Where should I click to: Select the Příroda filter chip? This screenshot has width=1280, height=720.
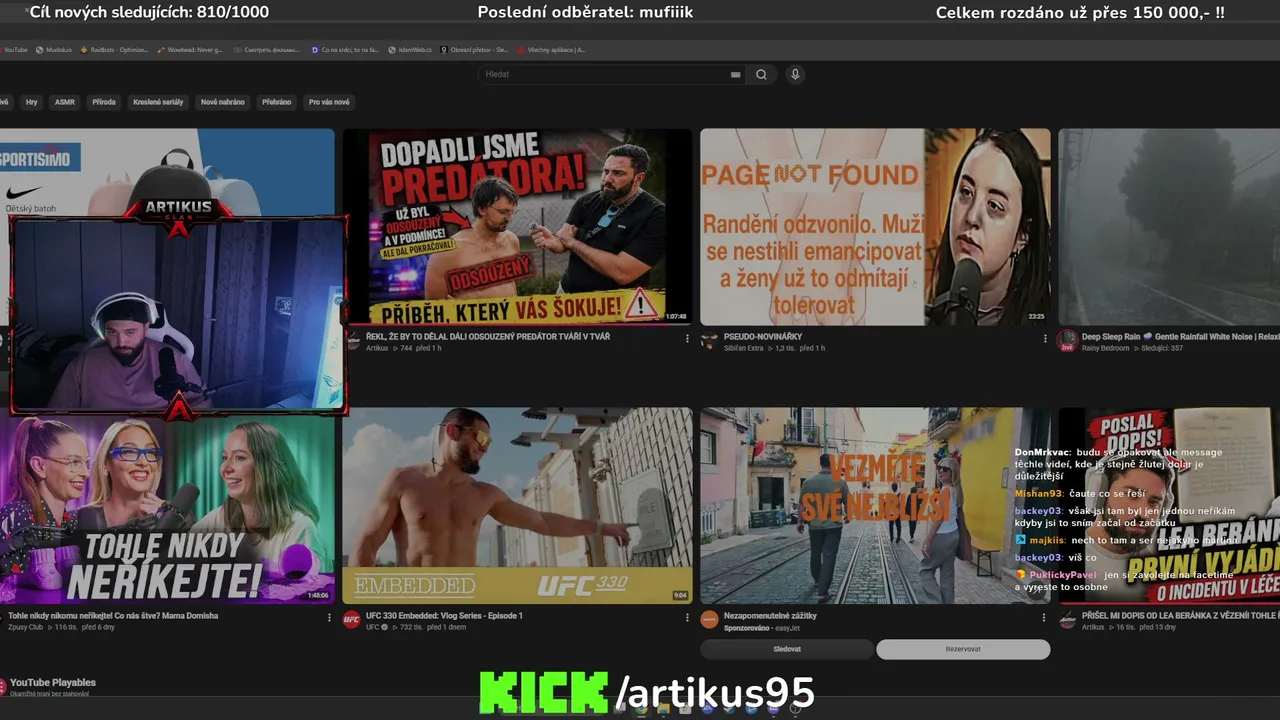(104, 102)
